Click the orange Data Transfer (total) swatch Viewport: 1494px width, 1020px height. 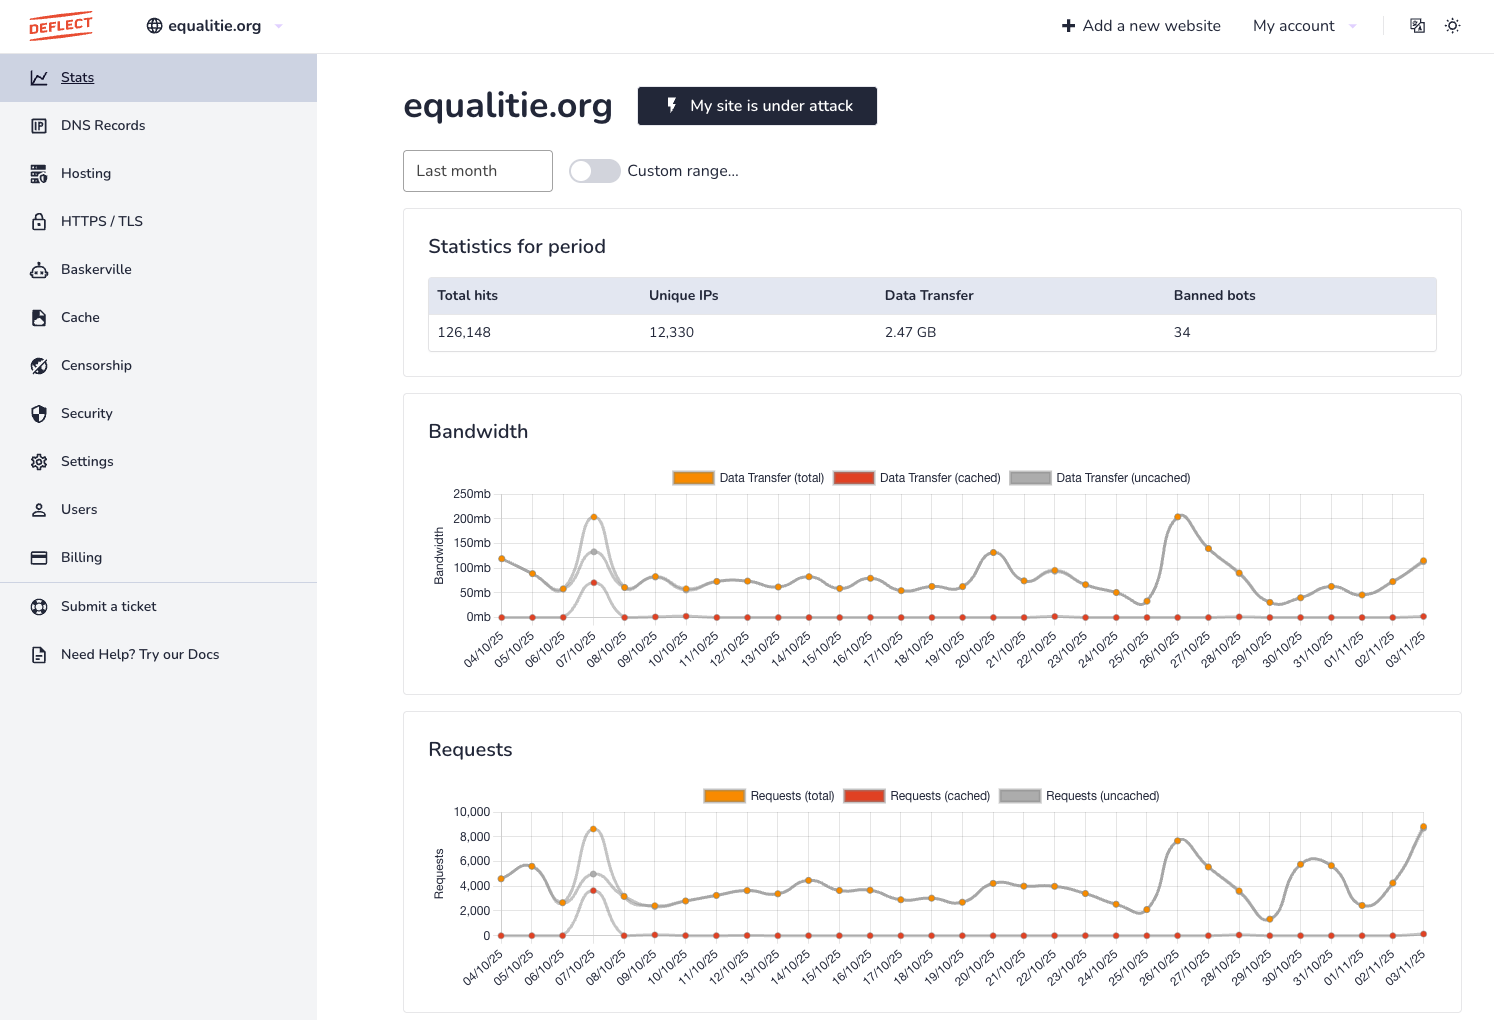click(693, 478)
